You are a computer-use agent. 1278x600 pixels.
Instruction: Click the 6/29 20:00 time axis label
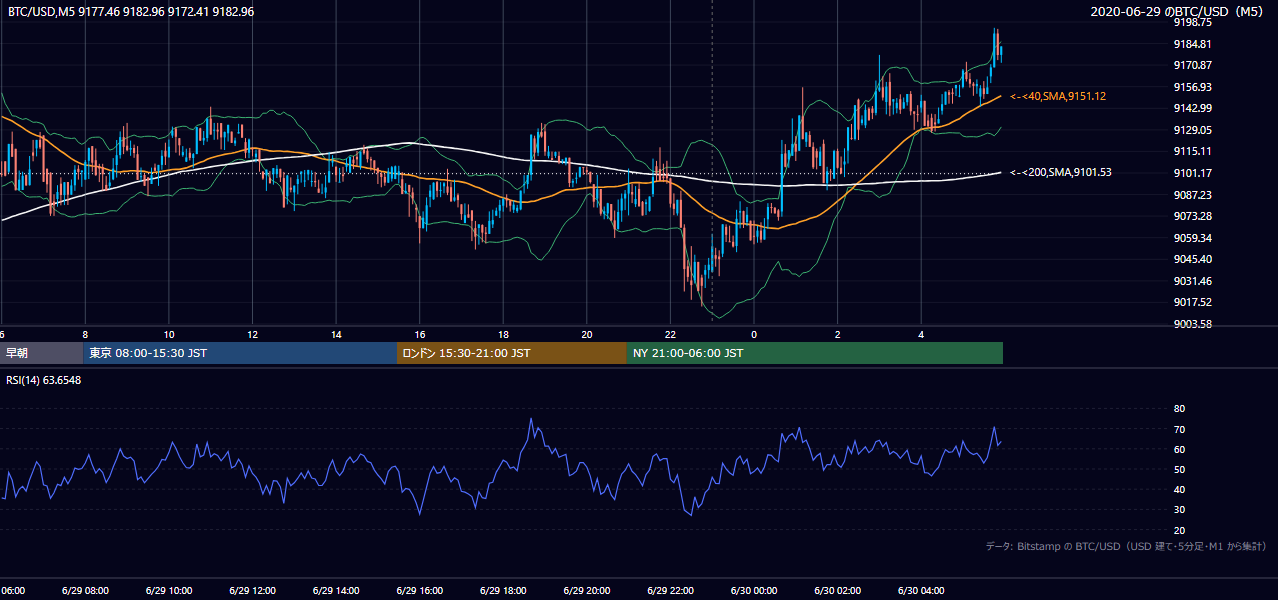[x=587, y=591]
